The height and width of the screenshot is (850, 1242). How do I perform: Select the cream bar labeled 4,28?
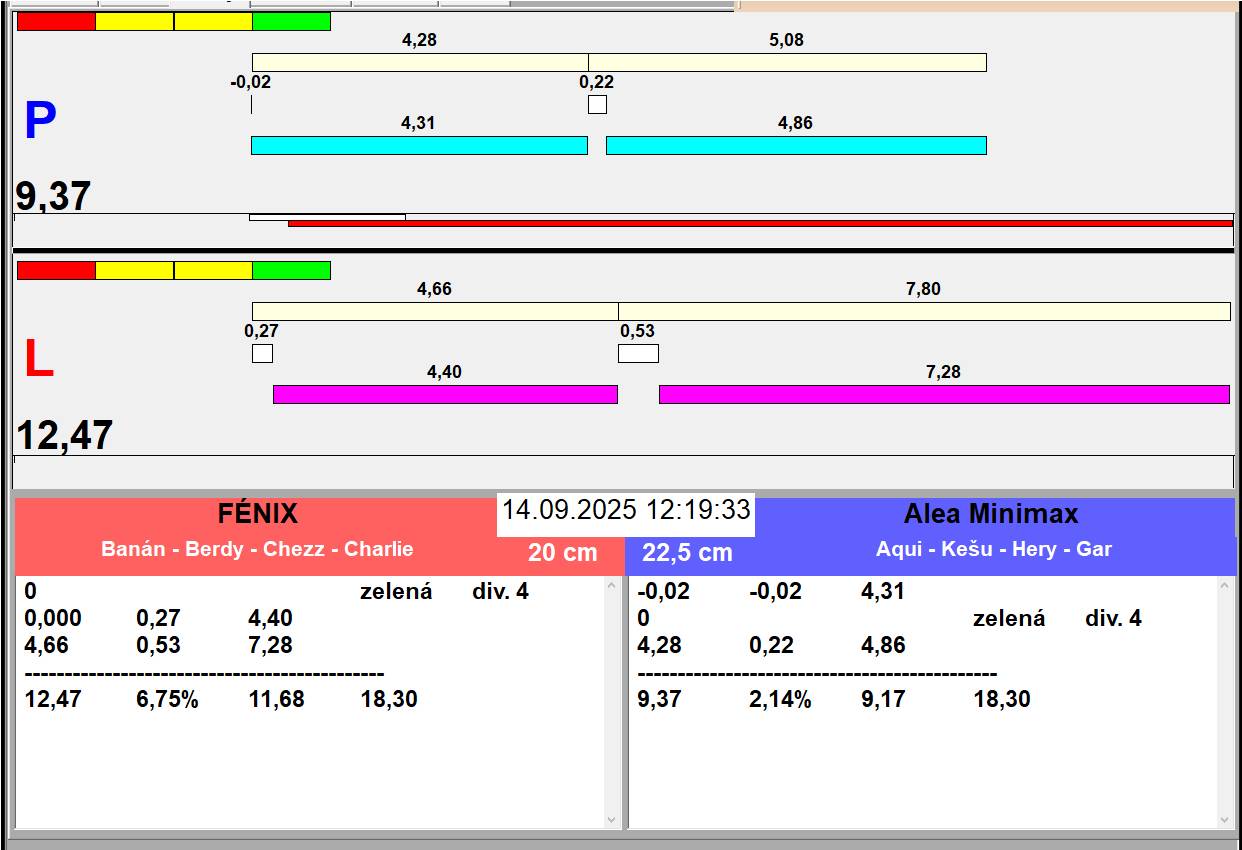click(x=420, y=62)
